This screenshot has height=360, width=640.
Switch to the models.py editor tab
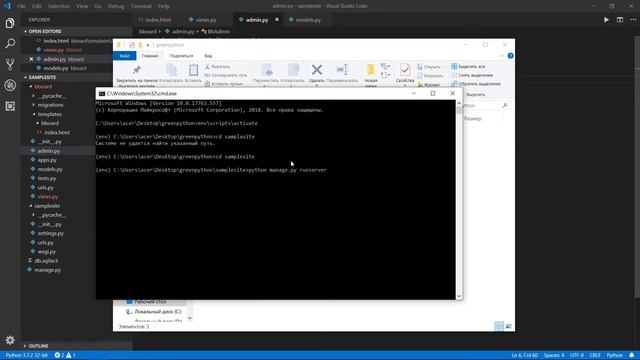pyautogui.click(x=308, y=20)
